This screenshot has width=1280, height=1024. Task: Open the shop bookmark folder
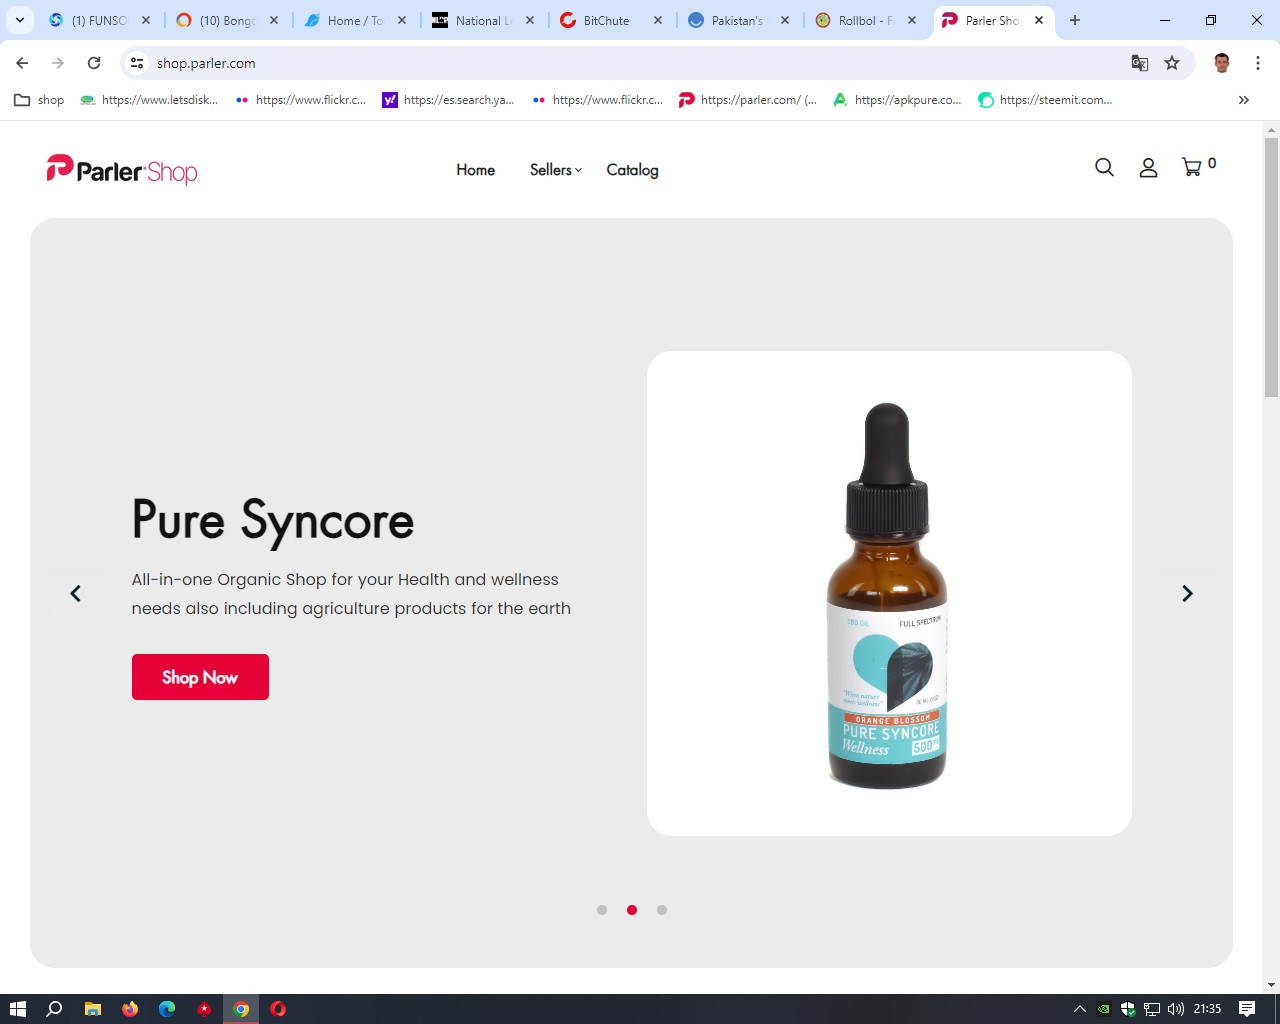pyautogui.click(x=39, y=100)
